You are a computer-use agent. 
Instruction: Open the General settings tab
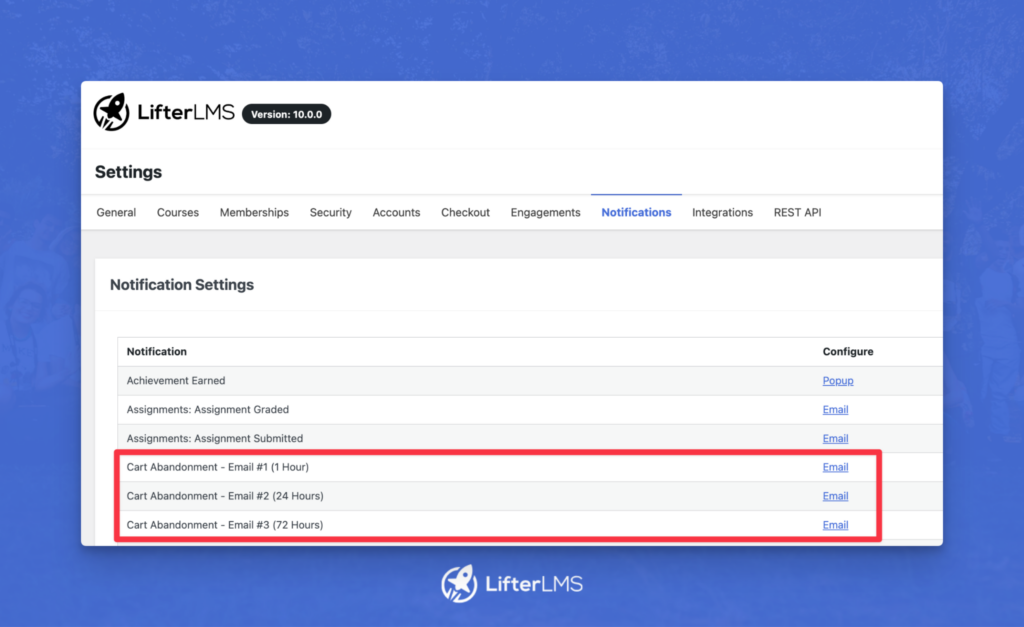116,212
